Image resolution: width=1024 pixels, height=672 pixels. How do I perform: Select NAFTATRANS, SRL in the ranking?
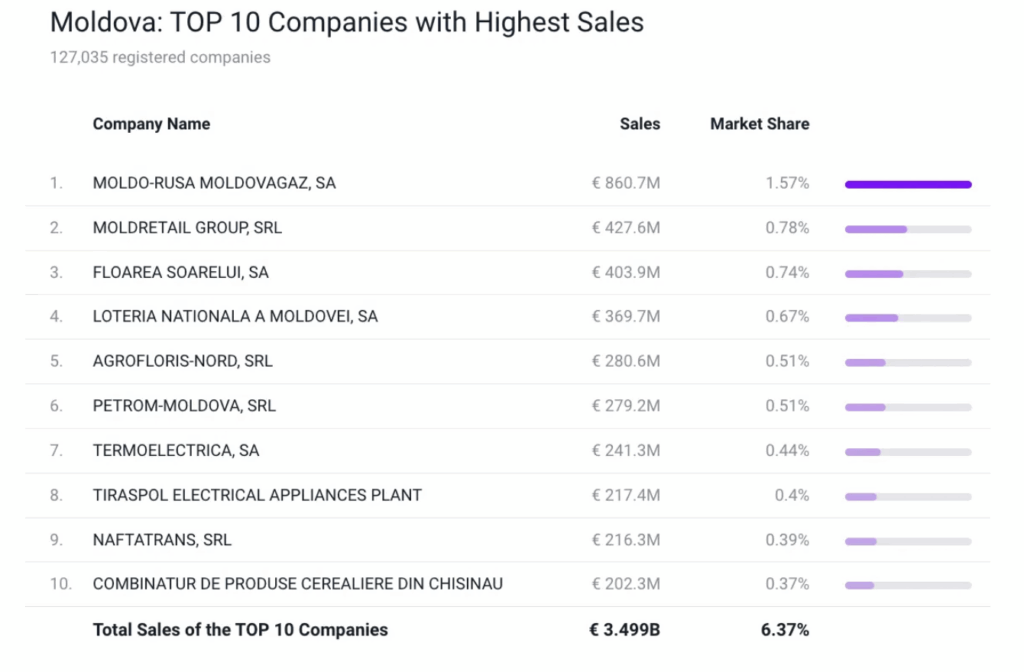pos(162,540)
